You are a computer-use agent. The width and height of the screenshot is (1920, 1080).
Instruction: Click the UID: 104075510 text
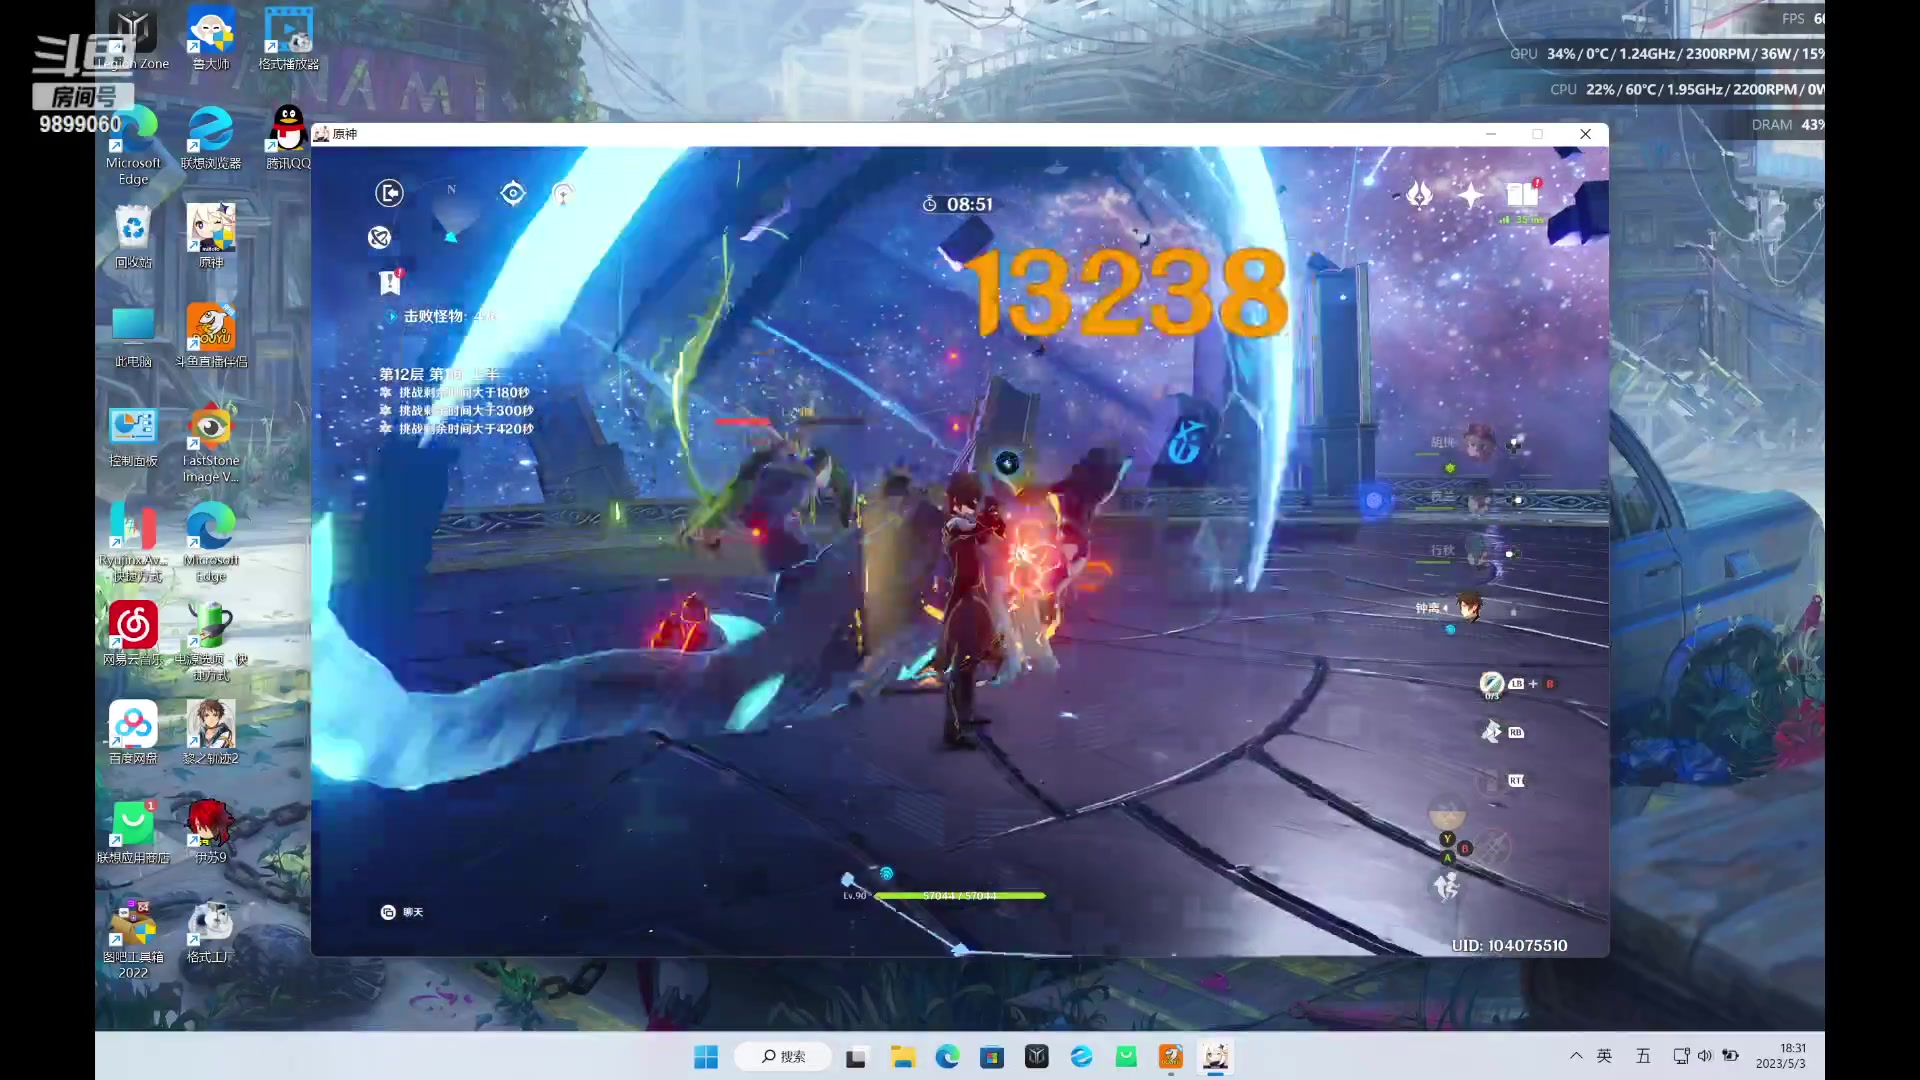click(1509, 945)
